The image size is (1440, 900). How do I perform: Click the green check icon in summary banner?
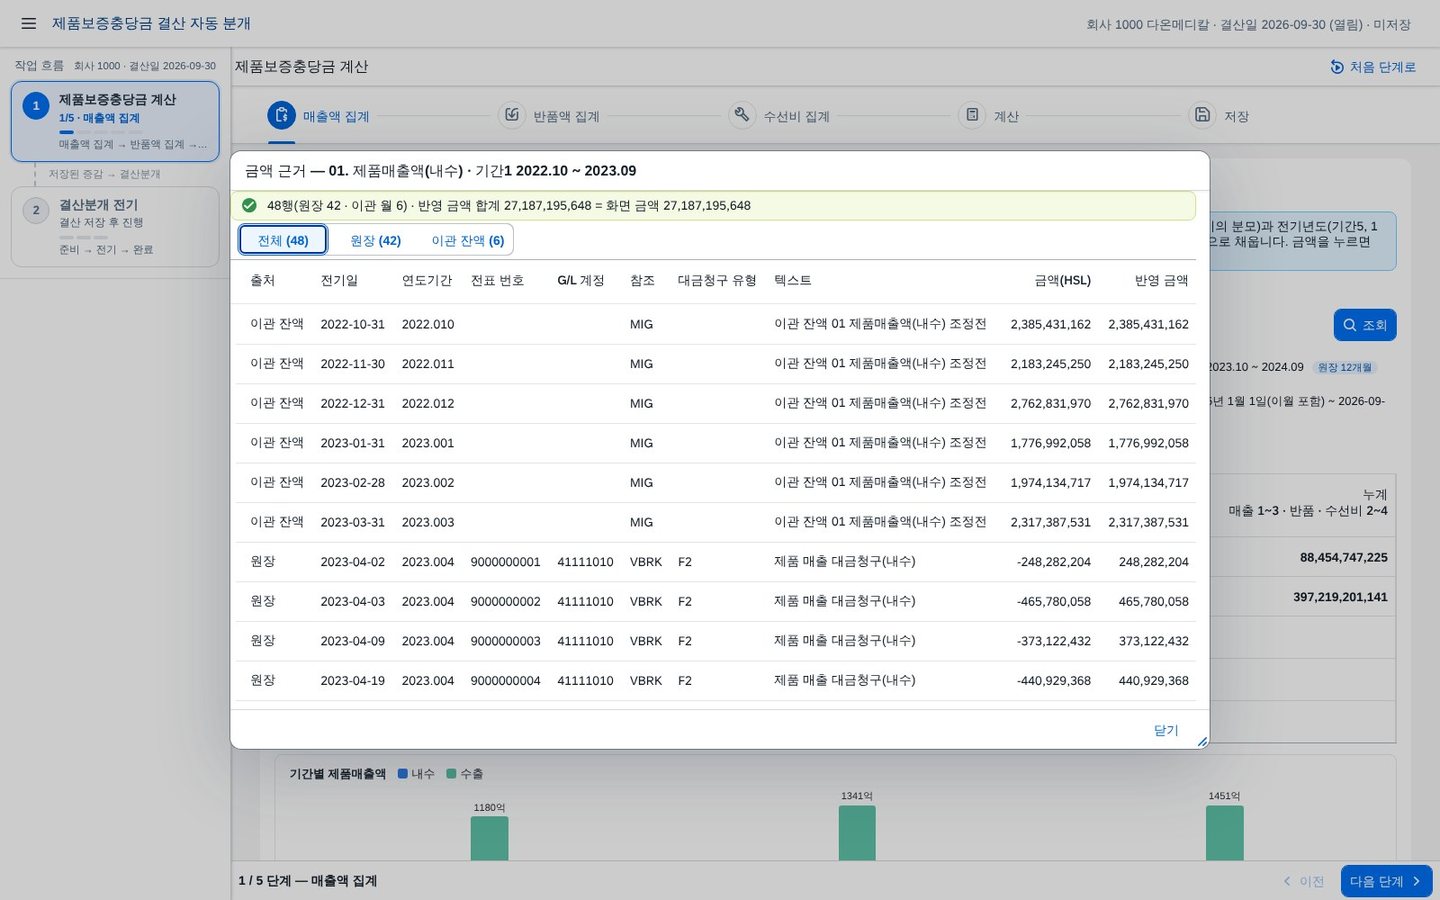click(249, 205)
